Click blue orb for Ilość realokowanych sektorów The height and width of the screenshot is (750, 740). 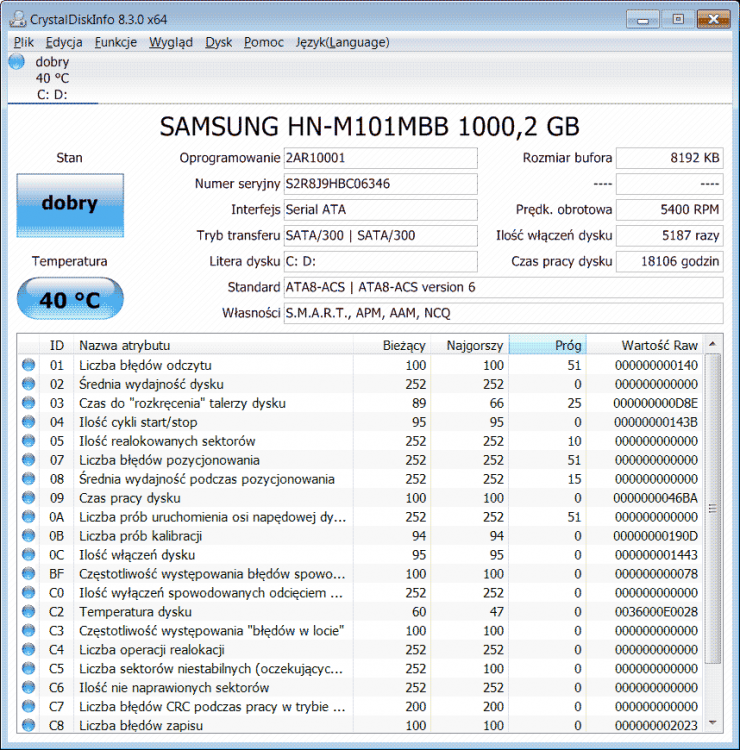28,441
